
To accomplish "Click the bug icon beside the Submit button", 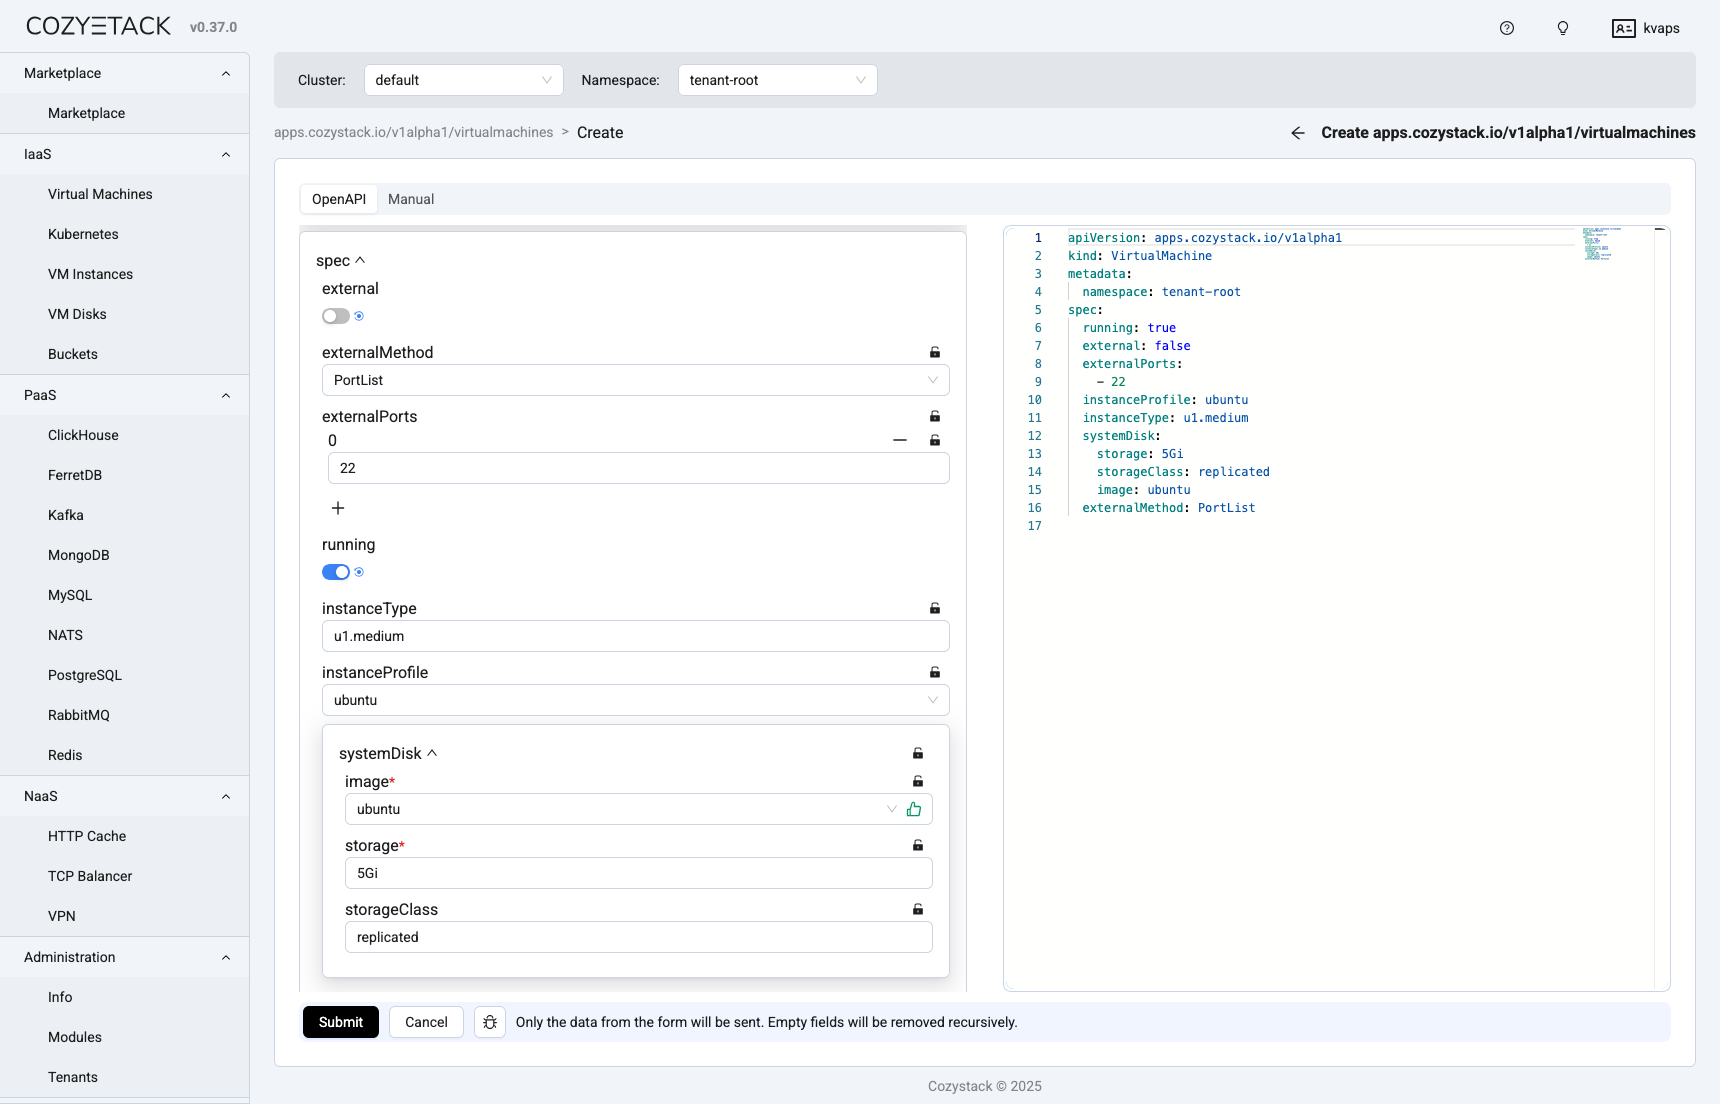I will point(489,1022).
